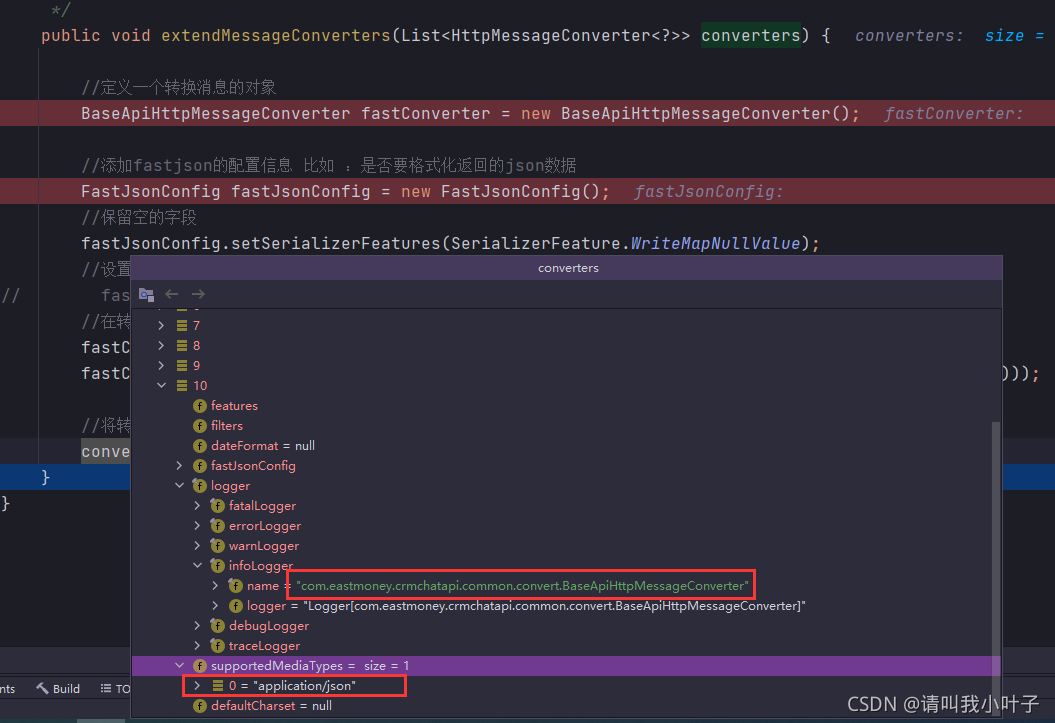Click field icon next to fatalLogger
This screenshot has width=1055, height=723.
(217, 506)
